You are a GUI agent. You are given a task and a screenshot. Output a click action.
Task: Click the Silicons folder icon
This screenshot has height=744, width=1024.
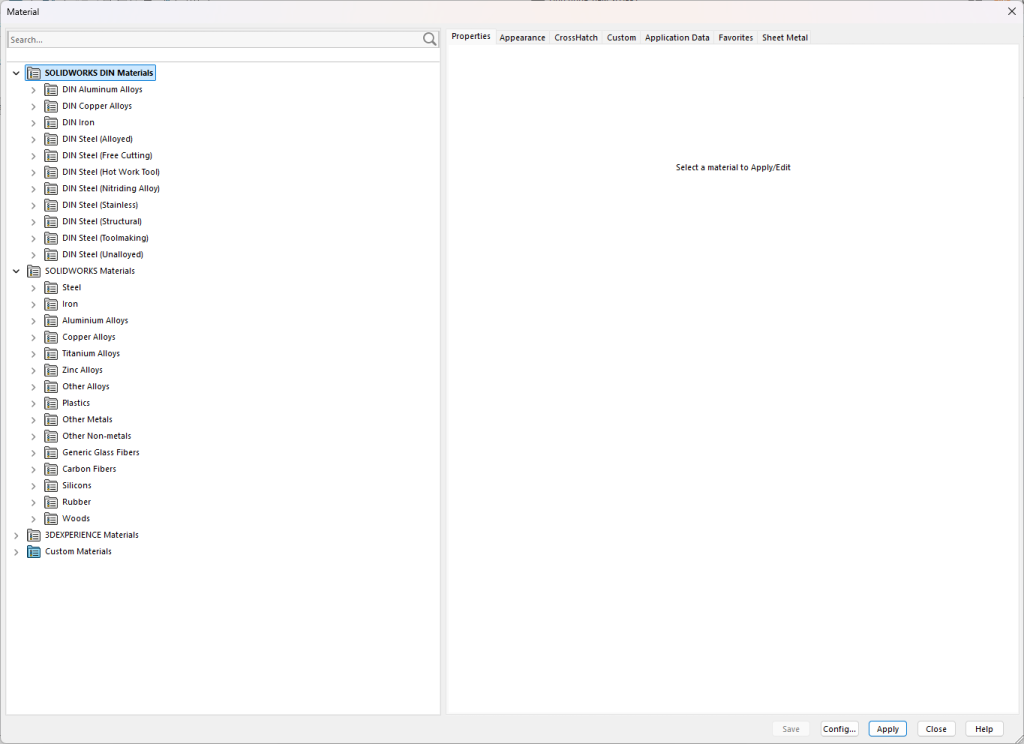click(x=51, y=485)
